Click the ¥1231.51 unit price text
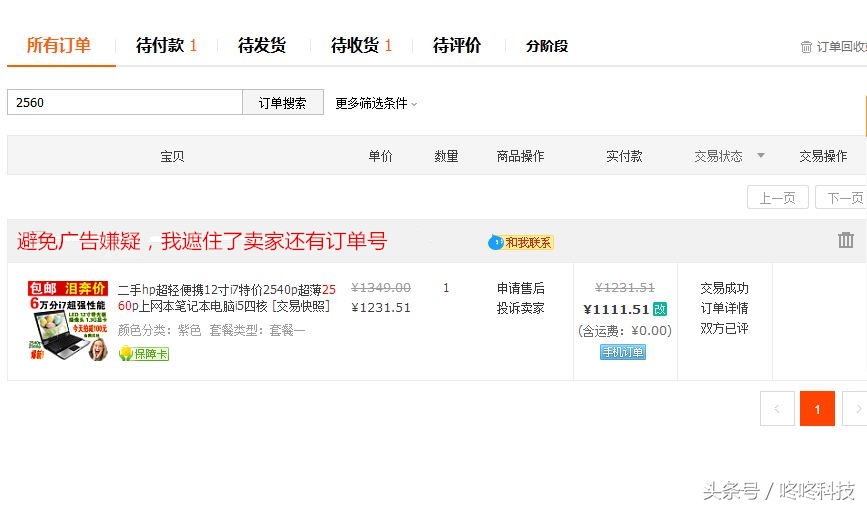867x508 pixels. [x=381, y=307]
